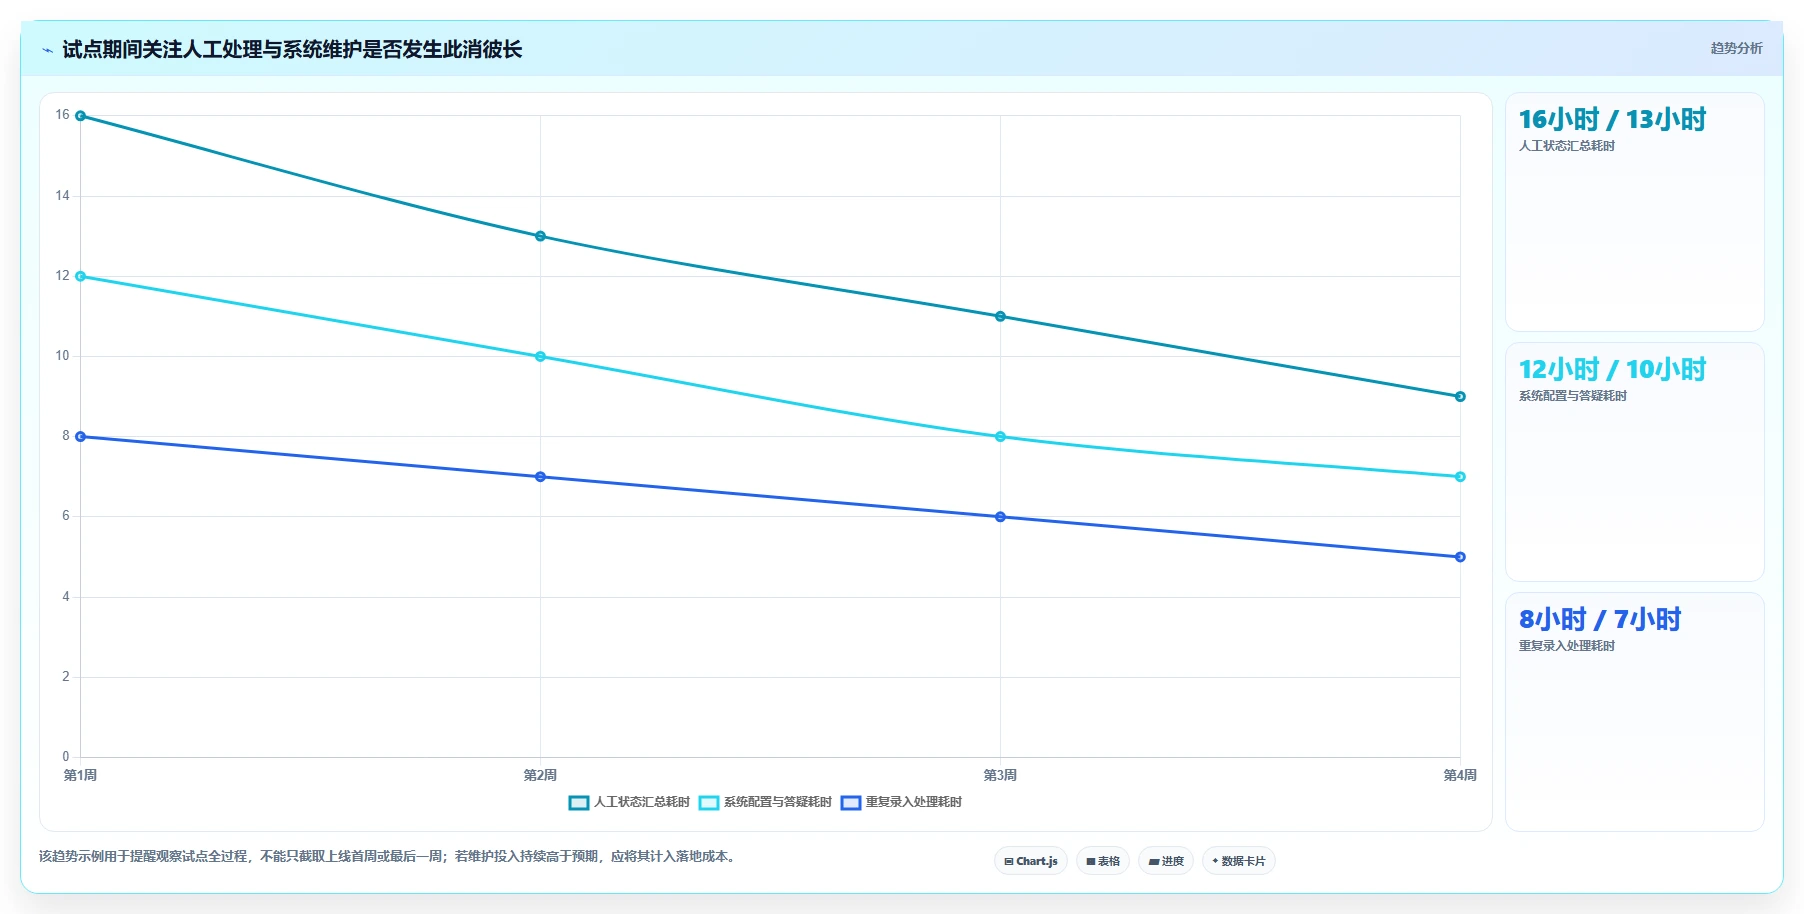Select the 人工状态汇总耗时 point at 第1周
1804x914 pixels.
pyautogui.click(x=81, y=116)
